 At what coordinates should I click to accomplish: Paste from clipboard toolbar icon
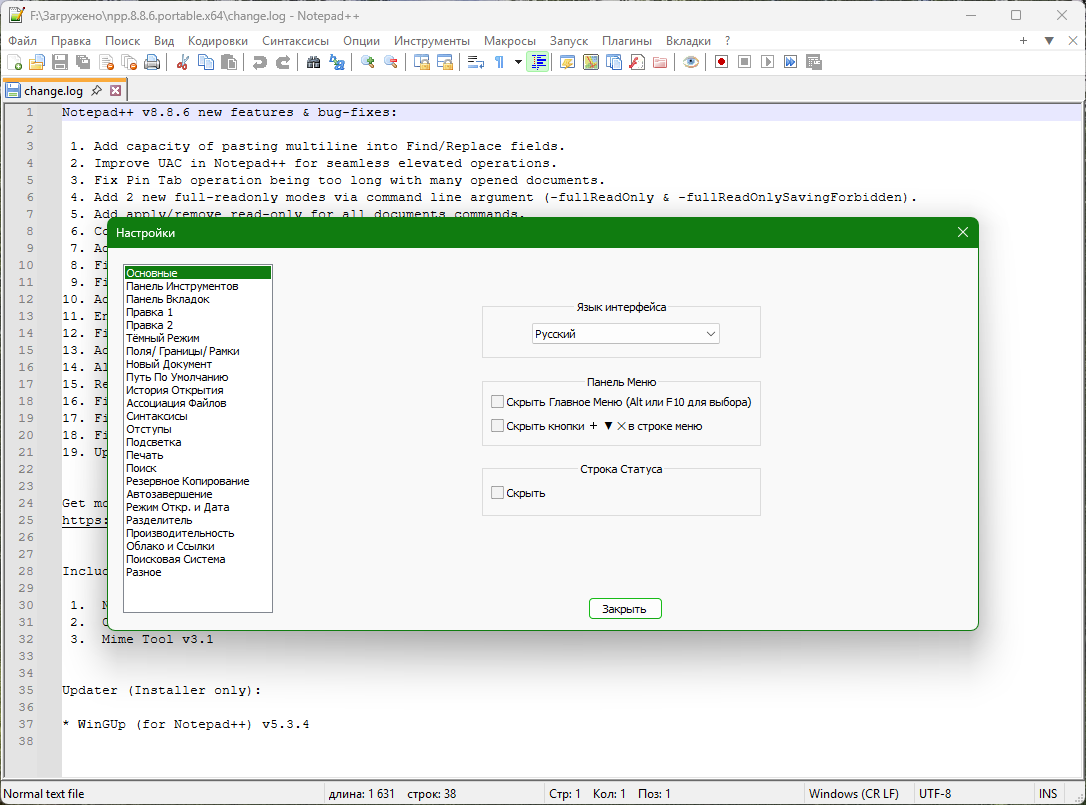pyautogui.click(x=229, y=62)
